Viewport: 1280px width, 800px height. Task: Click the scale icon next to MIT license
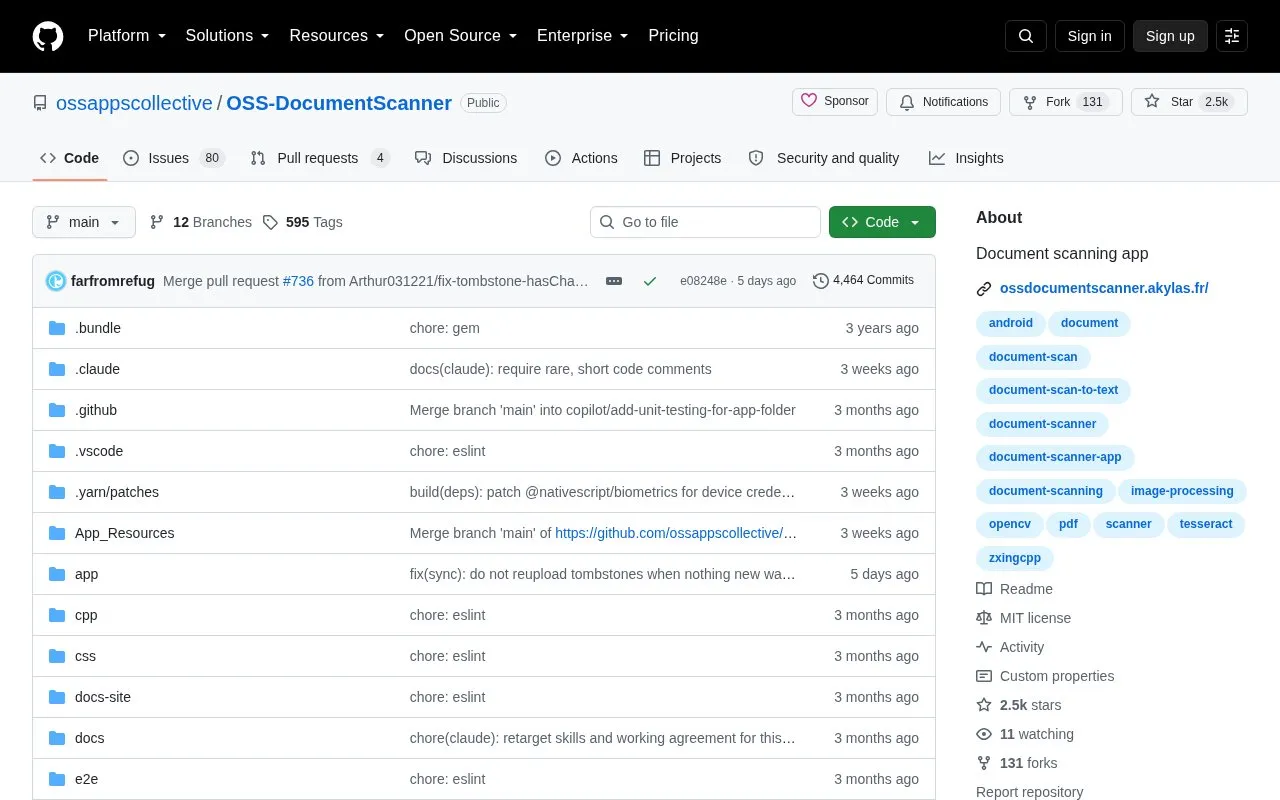click(984, 618)
